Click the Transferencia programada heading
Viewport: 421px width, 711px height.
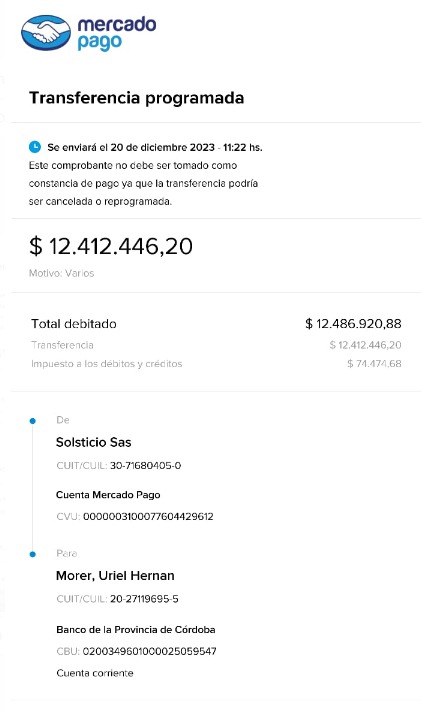pyautogui.click(x=137, y=98)
